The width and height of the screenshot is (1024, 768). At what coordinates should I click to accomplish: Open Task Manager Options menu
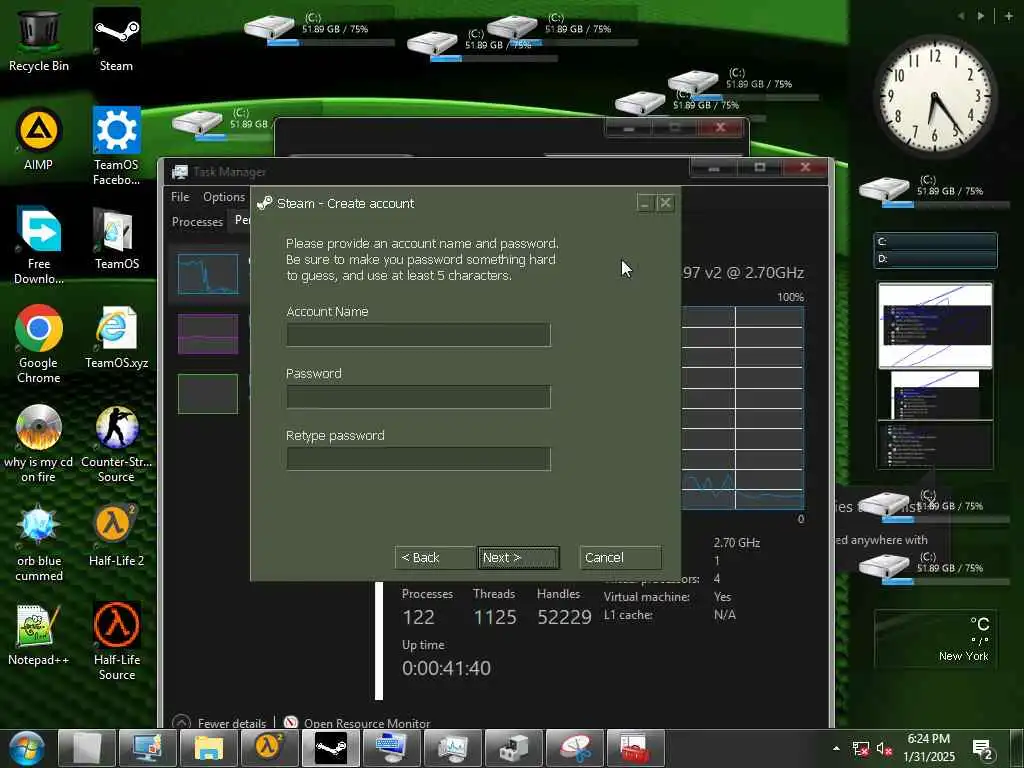pyautogui.click(x=223, y=197)
